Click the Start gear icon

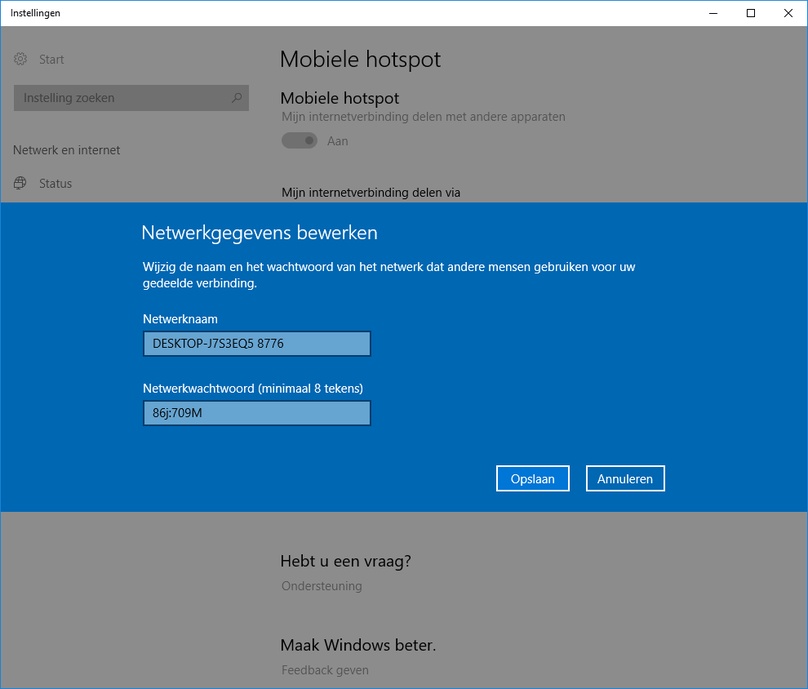tap(20, 59)
